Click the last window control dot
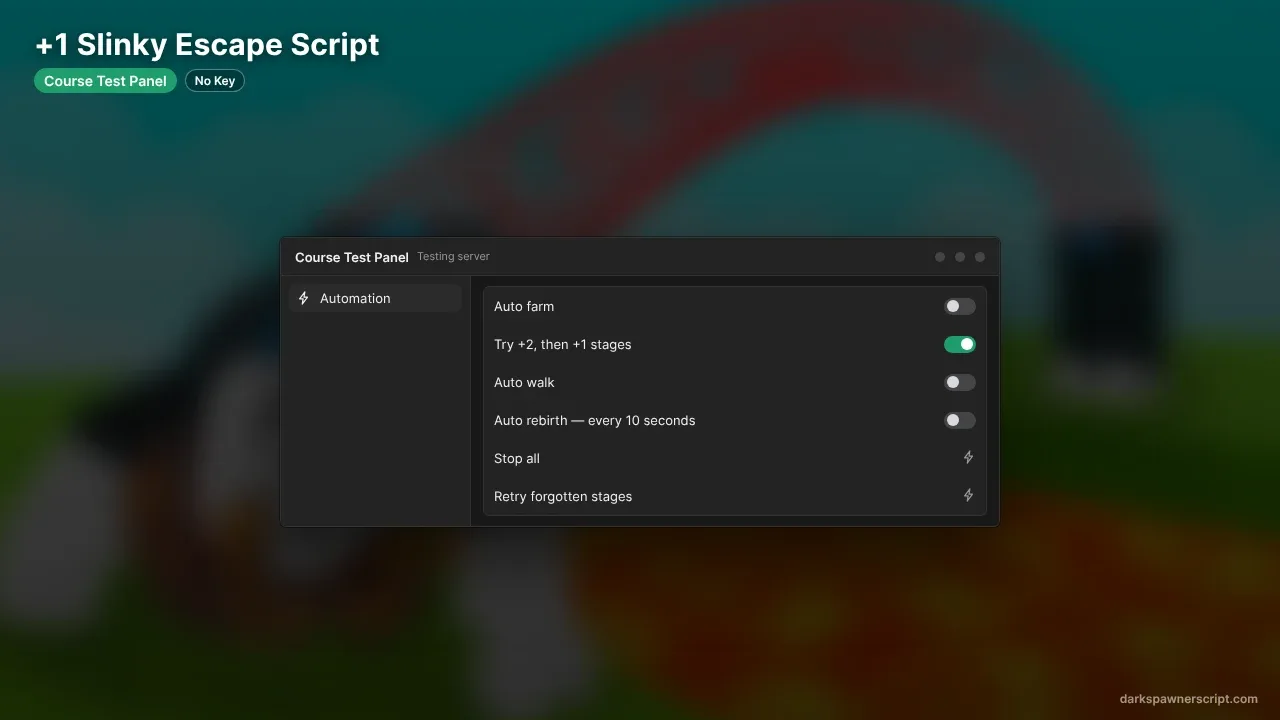This screenshot has width=1280, height=720. tap(980, 257)
